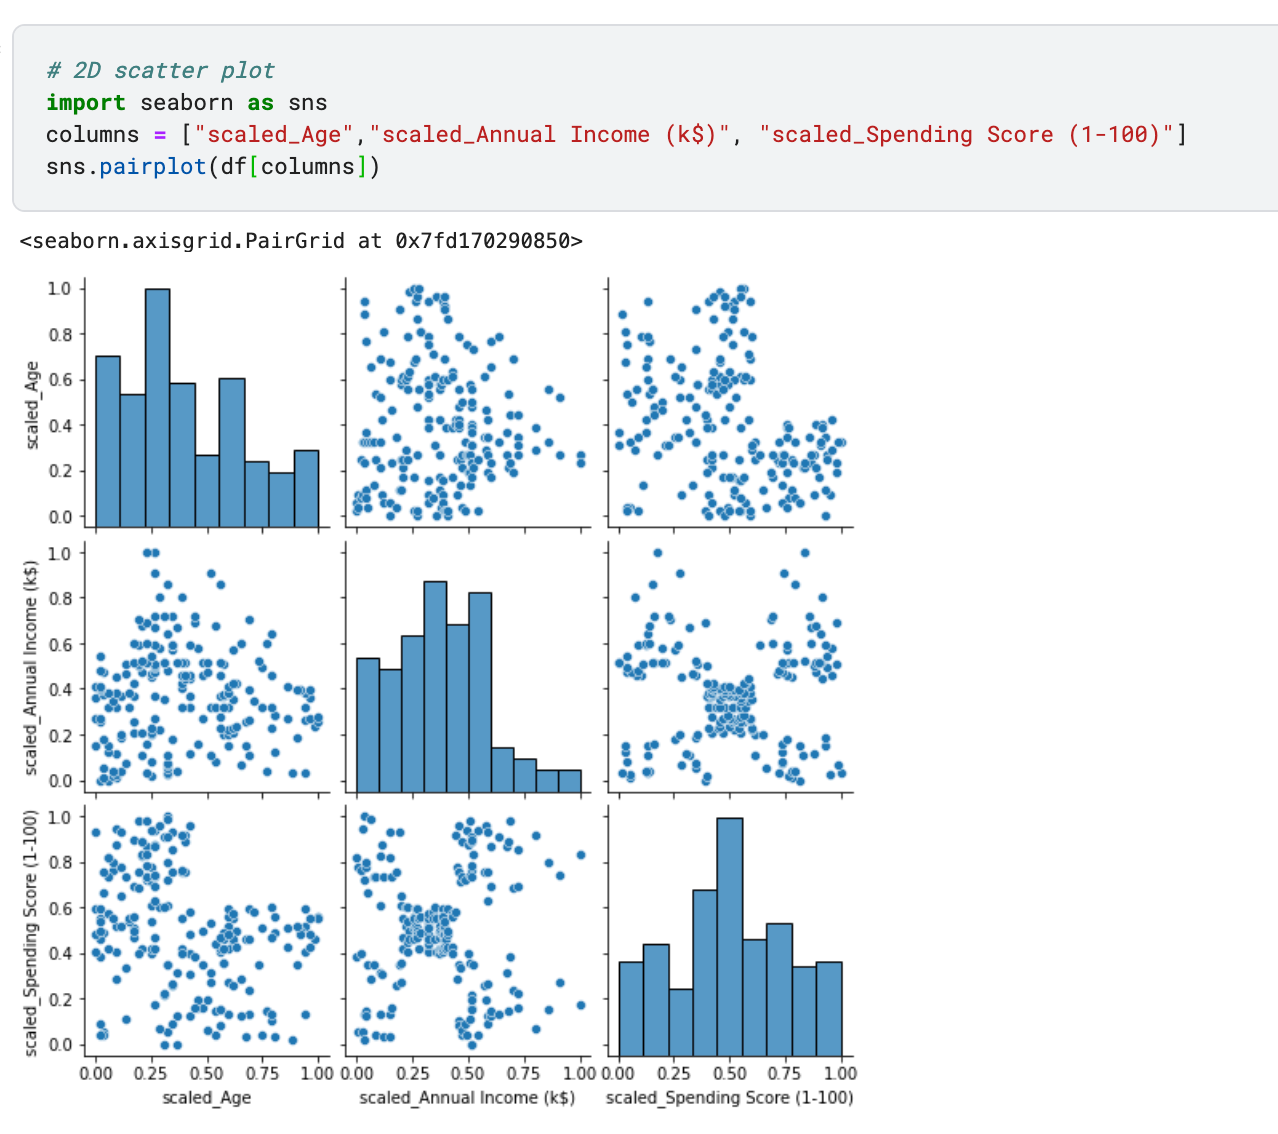Screen dimensions: 1278x1134
Task: Click the 'scaled_Spending Score (1-100)' string in the code
Action: 965,134
